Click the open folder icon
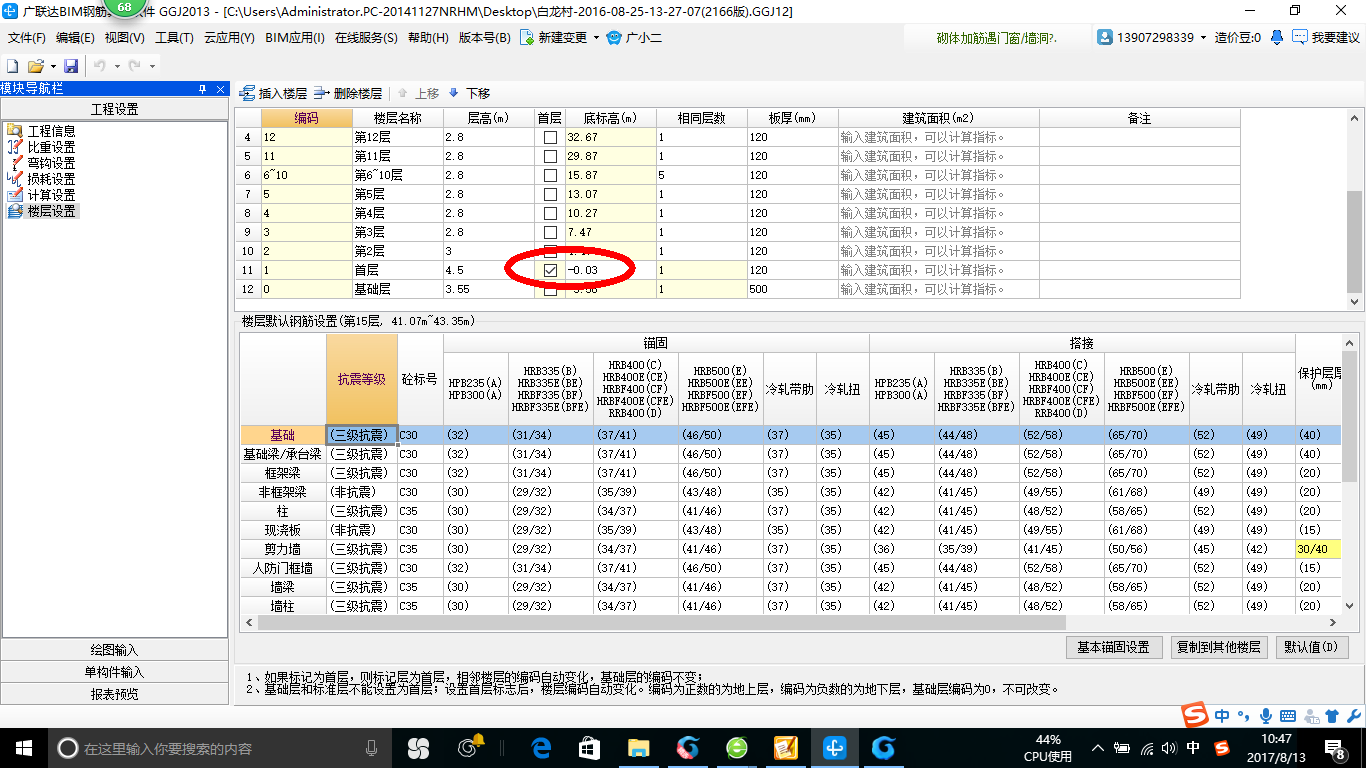The height and width of the screenshot is (768, 1366). 35,65
